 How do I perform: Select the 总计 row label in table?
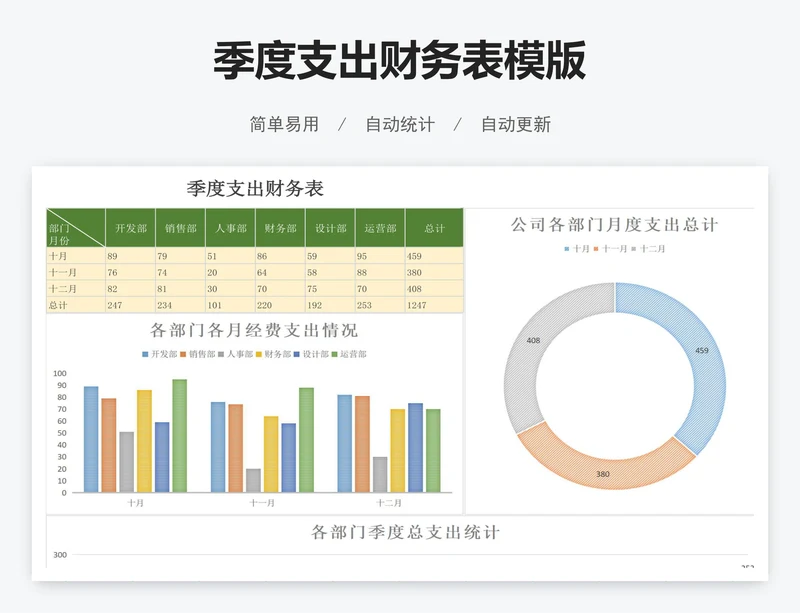point(76,305)
